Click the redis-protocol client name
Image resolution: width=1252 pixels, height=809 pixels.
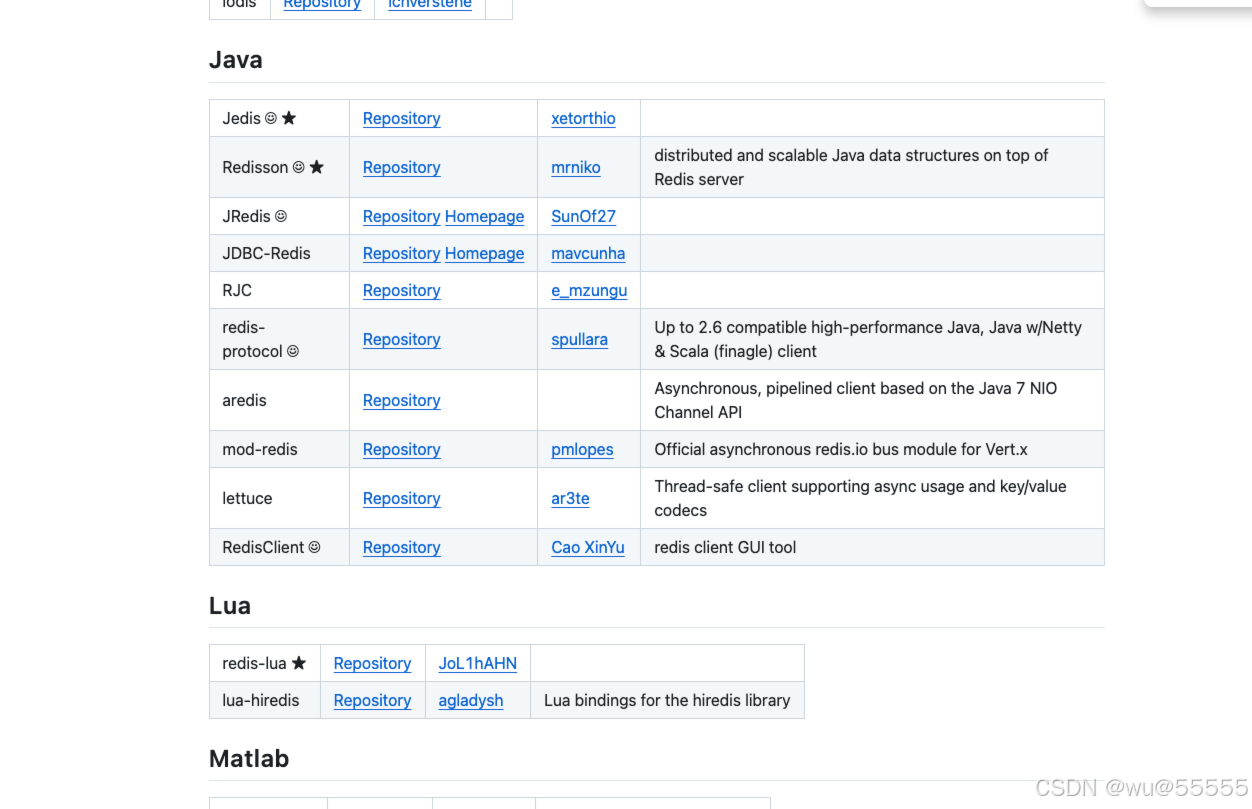(253, 339)
